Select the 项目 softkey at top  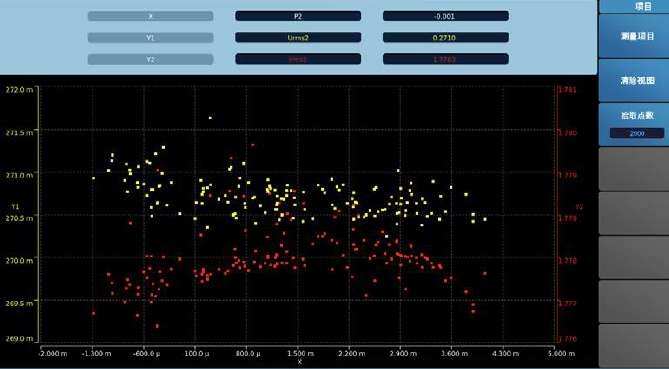pos(634,6)
